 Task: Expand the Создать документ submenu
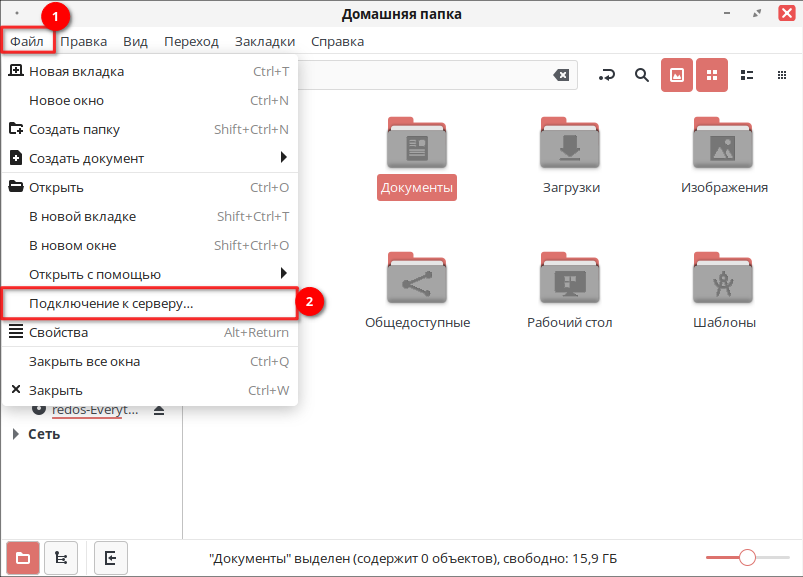(150, 158)
